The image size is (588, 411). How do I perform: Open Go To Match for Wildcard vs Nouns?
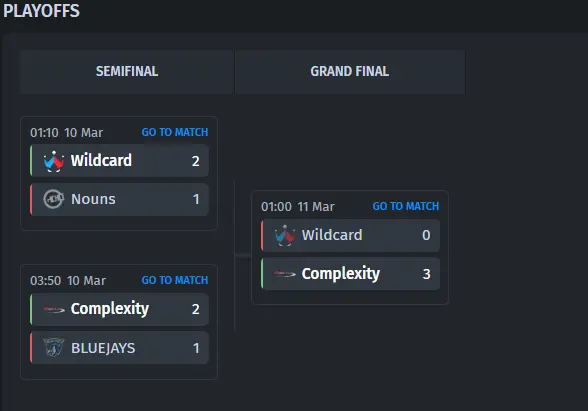[x=175, y=132]
